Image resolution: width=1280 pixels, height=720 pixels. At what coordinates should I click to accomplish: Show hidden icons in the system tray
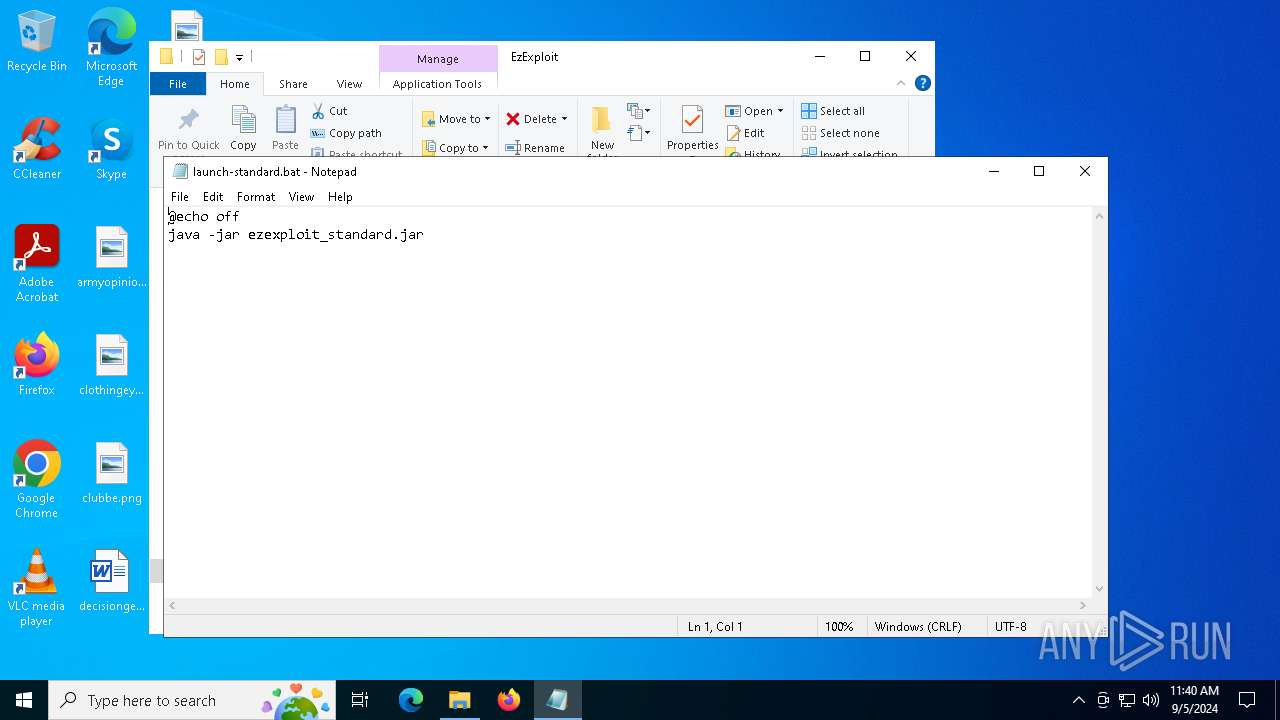click(x=1078, y=700)
